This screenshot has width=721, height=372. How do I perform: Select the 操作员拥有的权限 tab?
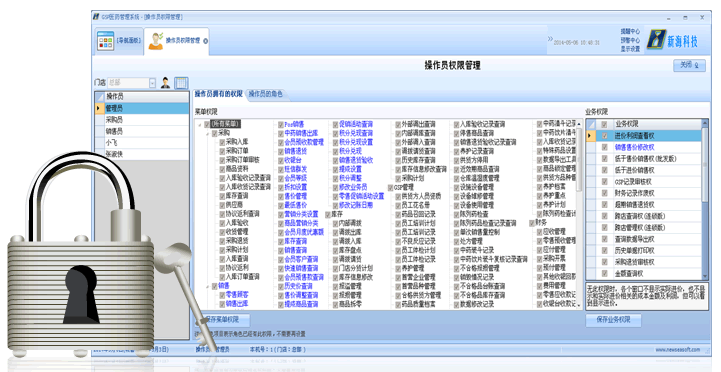point(218,94)
